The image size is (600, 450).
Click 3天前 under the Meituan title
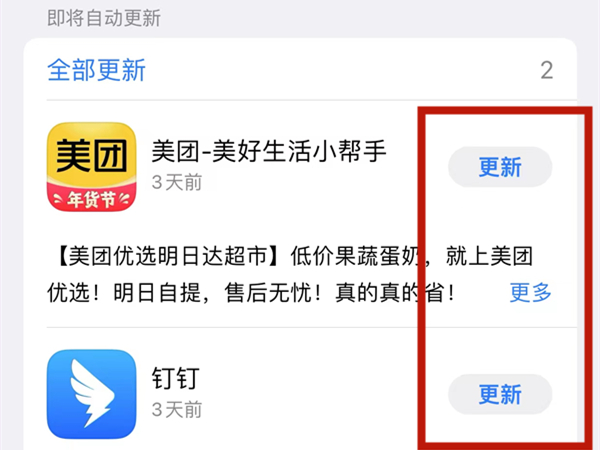(x=177, y=183)
